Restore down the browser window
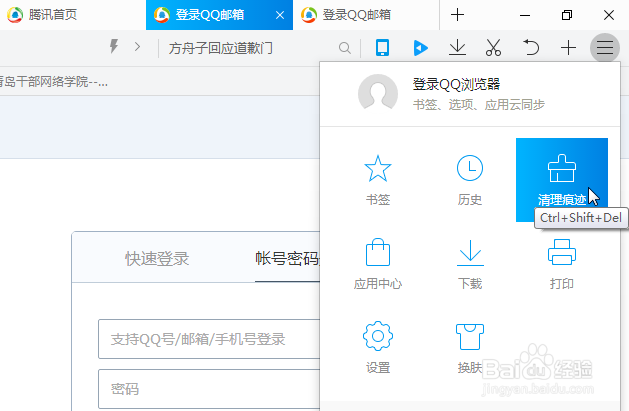Viewport: 629px width, 411px height. tap(567, 15)
